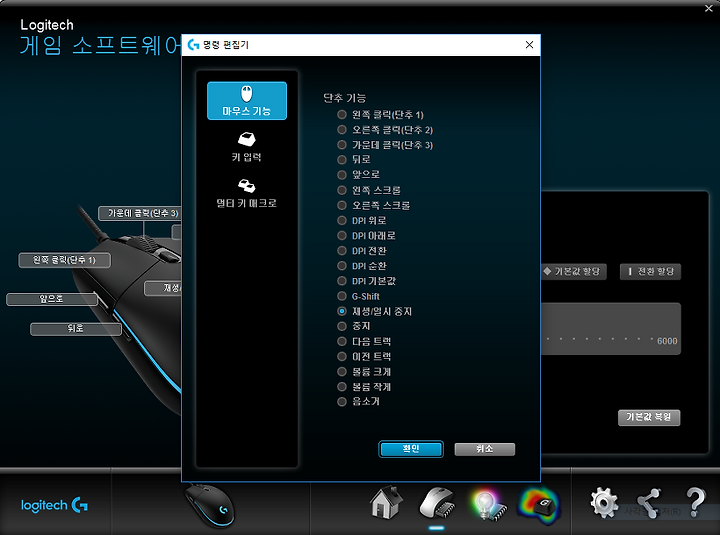Select 중지 radio option
The image size is (720, 535).
coord(354,326)
